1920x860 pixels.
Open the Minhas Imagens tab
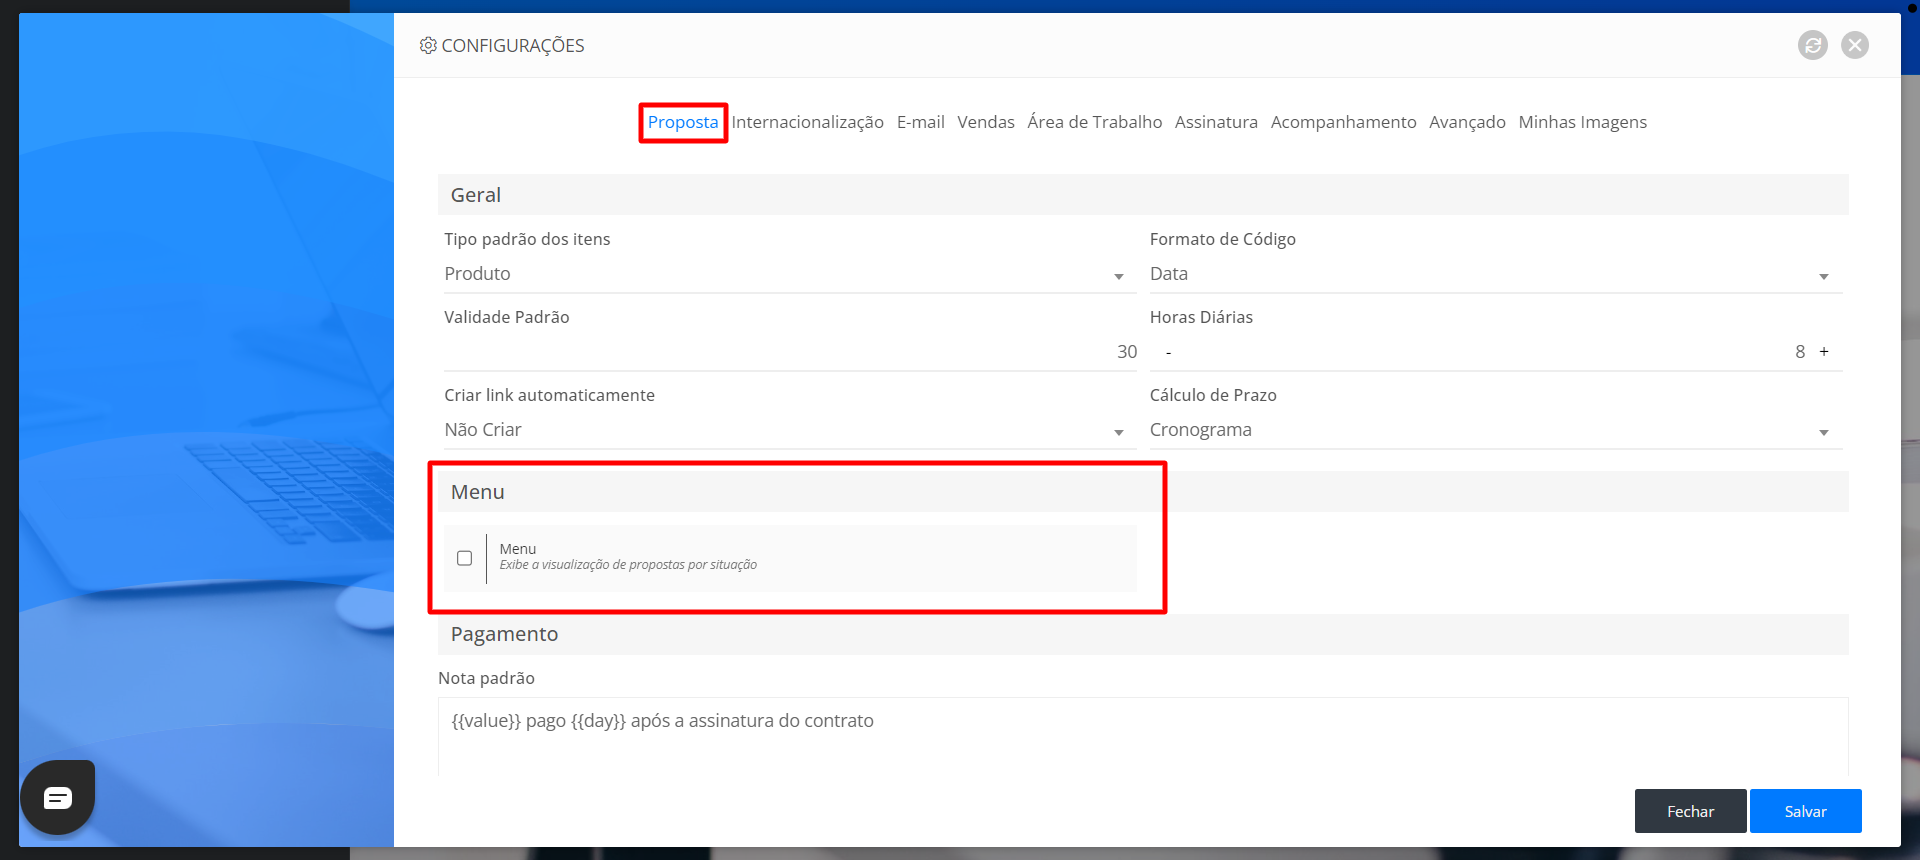(1582, 122)
